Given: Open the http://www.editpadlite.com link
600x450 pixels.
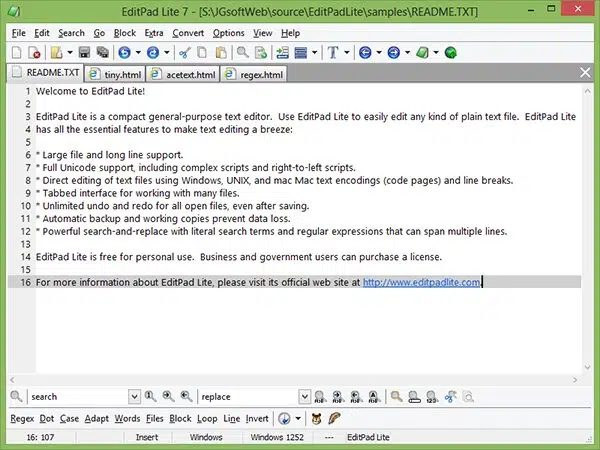Looking at the screenshot, I should pyautogui.click(x=421, y=282).
